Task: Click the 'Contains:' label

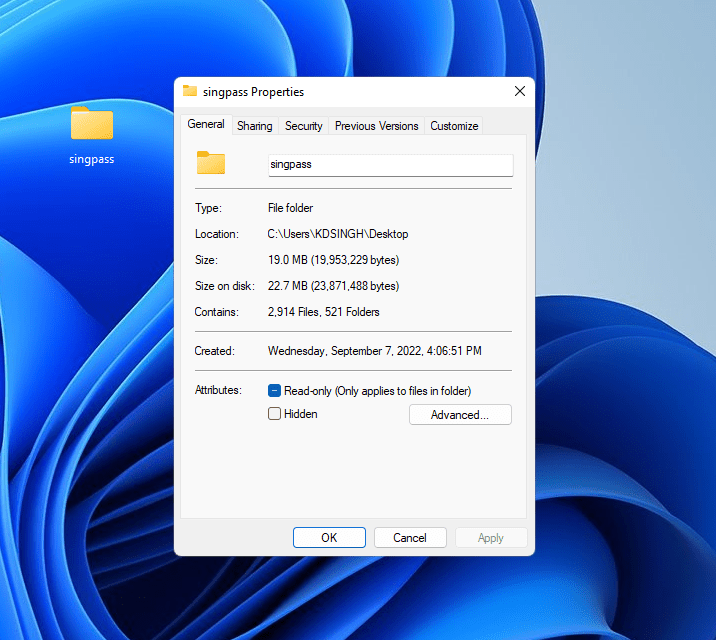Action: click(216, 312)
